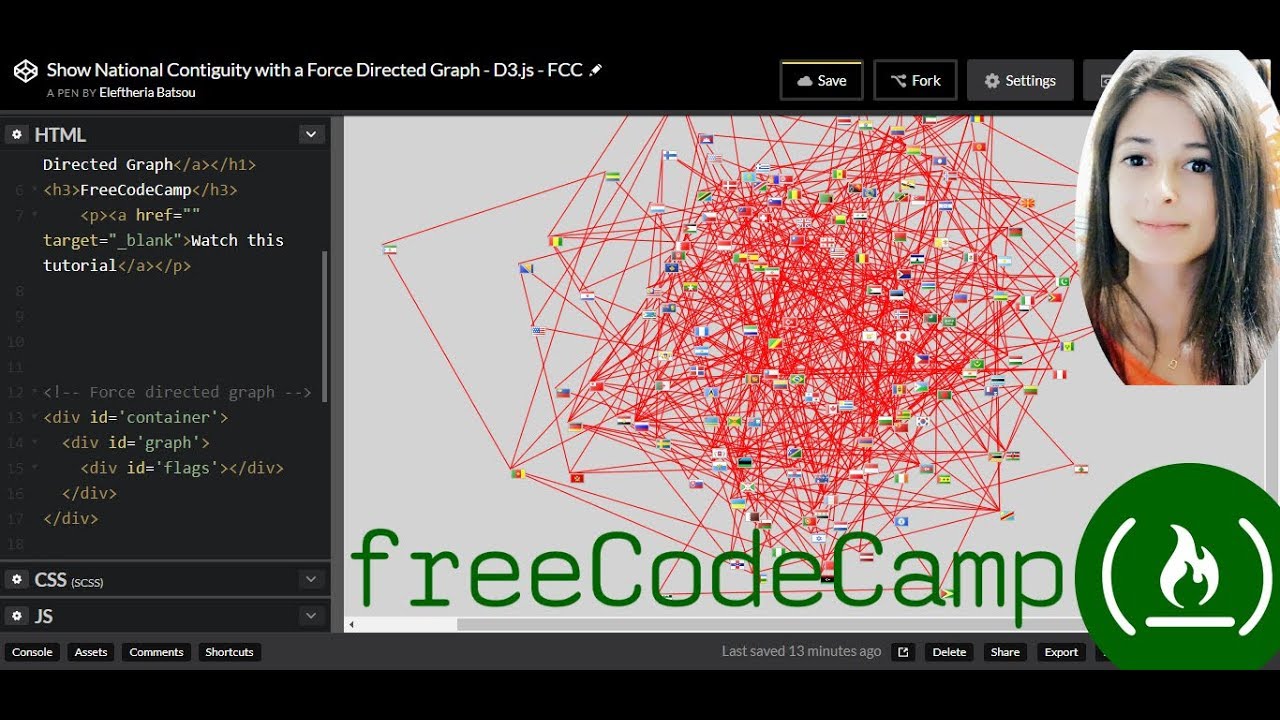Collapse code fold arrow at line 12
The image size is (1280, 720).
(35, 392)
